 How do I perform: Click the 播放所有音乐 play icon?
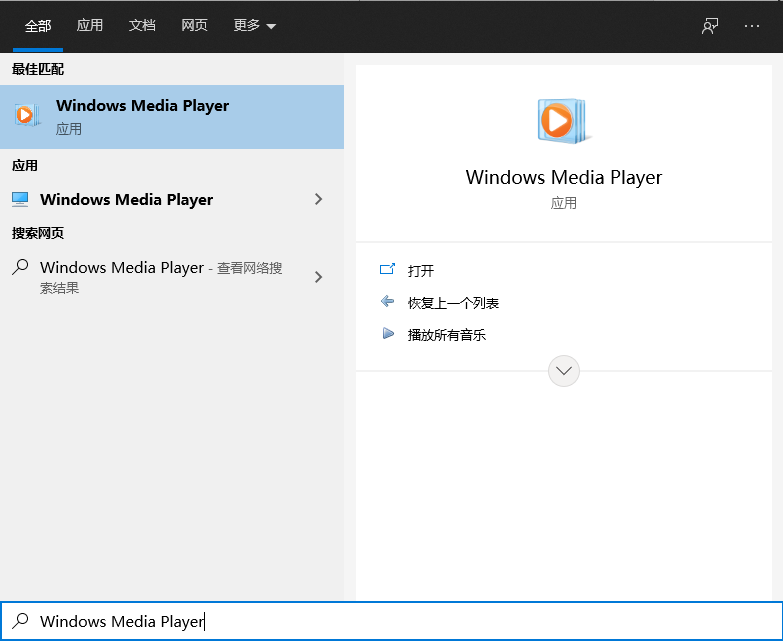click(x=388, y=333)
